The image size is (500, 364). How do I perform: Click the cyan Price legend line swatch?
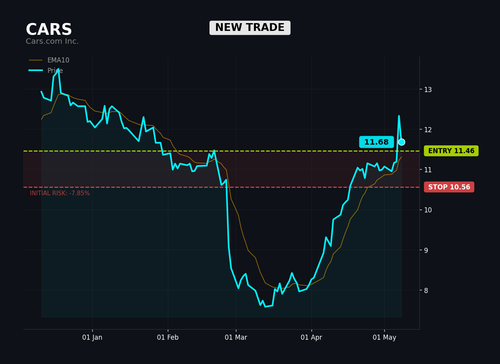click(36, 70)
